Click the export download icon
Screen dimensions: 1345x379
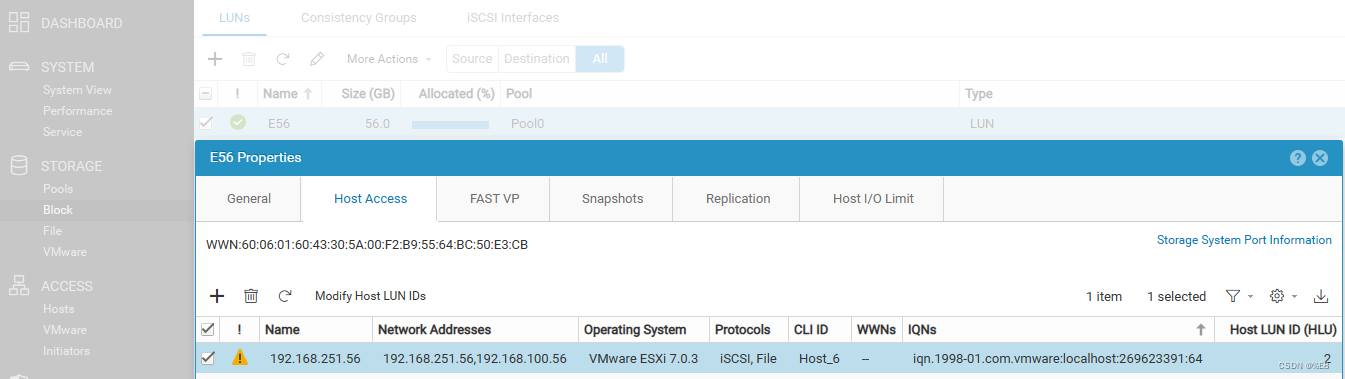1321,296
